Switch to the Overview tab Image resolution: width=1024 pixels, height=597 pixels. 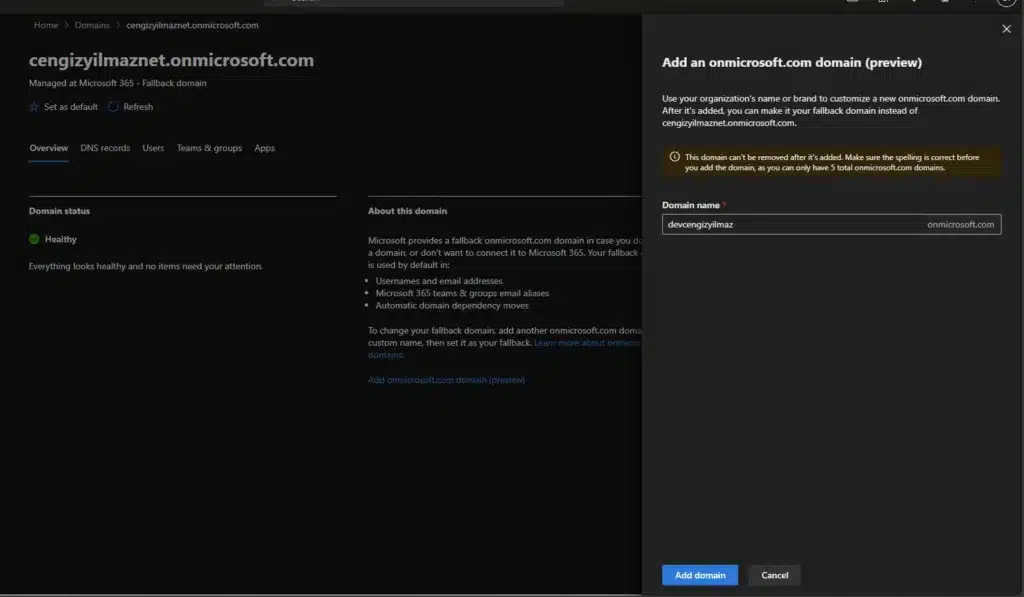click(x=48, y=148)
